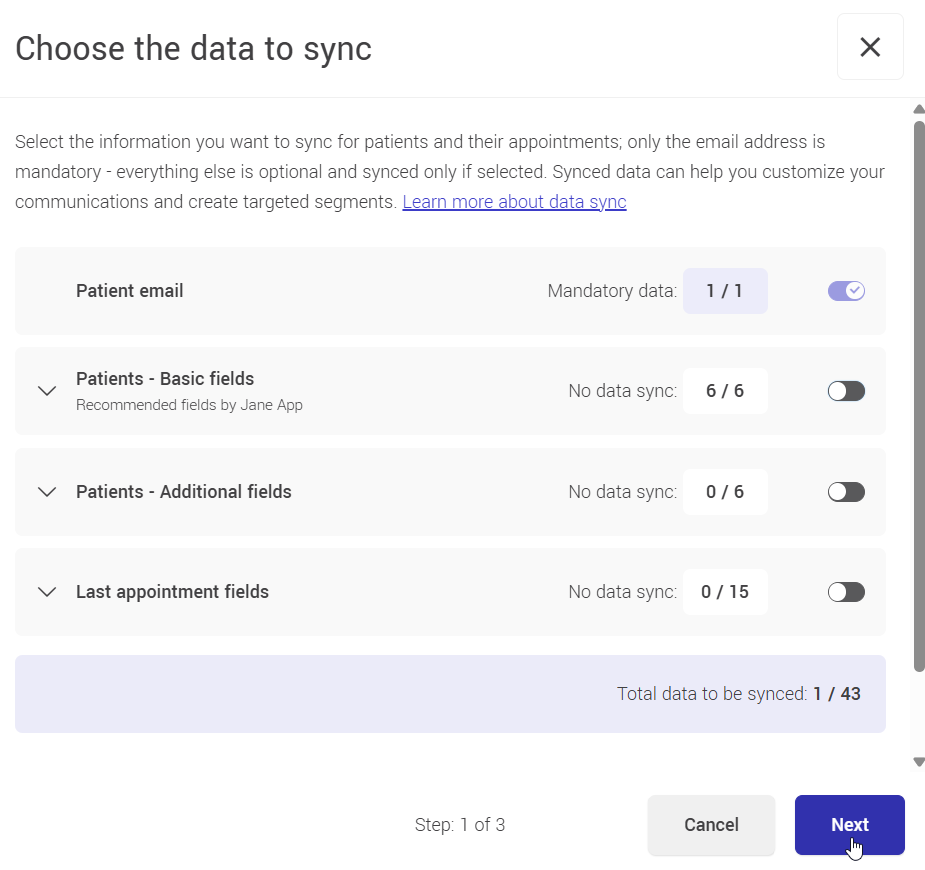Screen dimensions: 925x870
Task: Enable the Last appointment fields sync toggle
Action: tap(845, 592)
